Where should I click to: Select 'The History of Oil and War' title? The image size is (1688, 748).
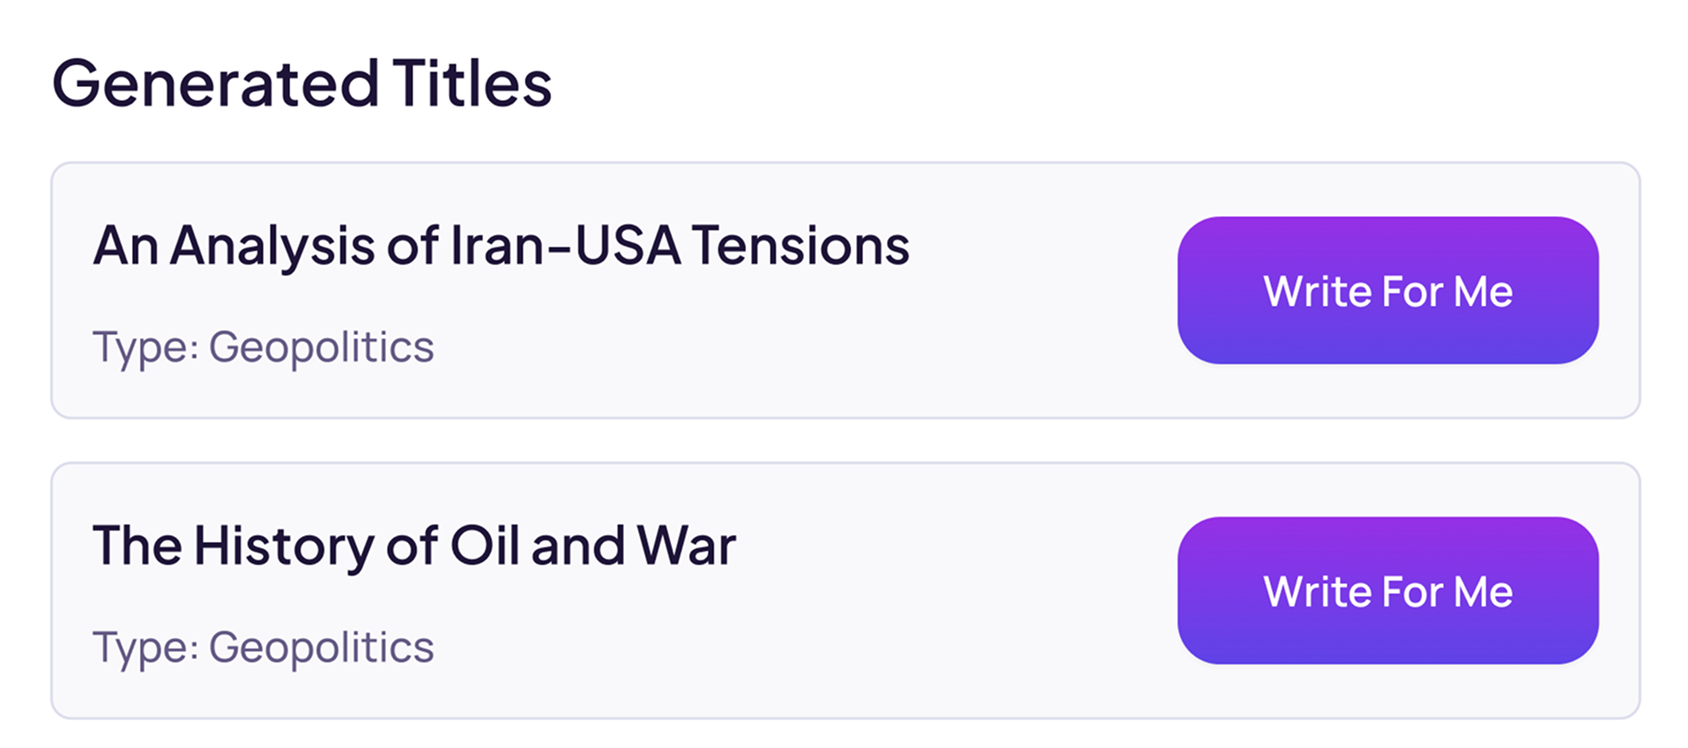click(x=414, y=546)
